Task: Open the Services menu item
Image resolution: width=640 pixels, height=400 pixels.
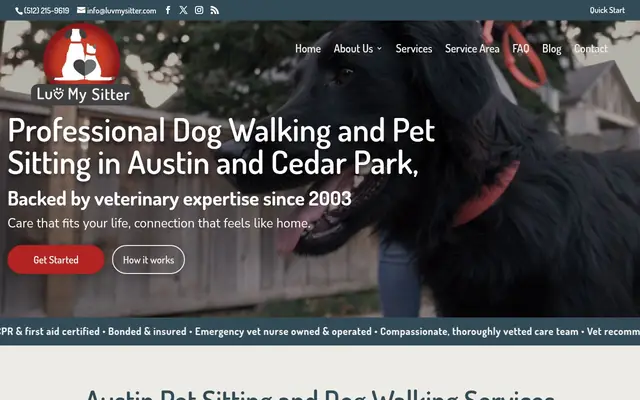Action: (413, 49)
